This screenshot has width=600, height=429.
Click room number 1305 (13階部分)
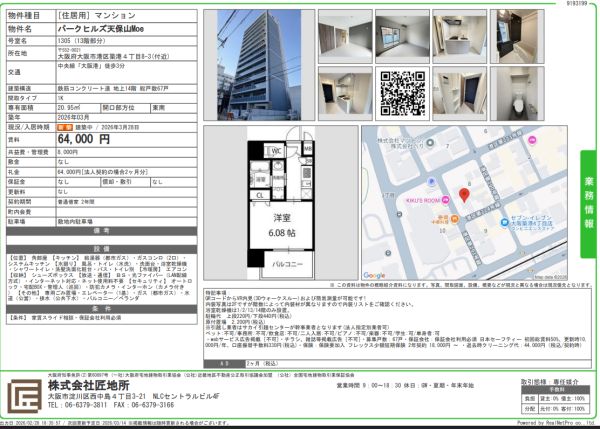click(81, 41)
